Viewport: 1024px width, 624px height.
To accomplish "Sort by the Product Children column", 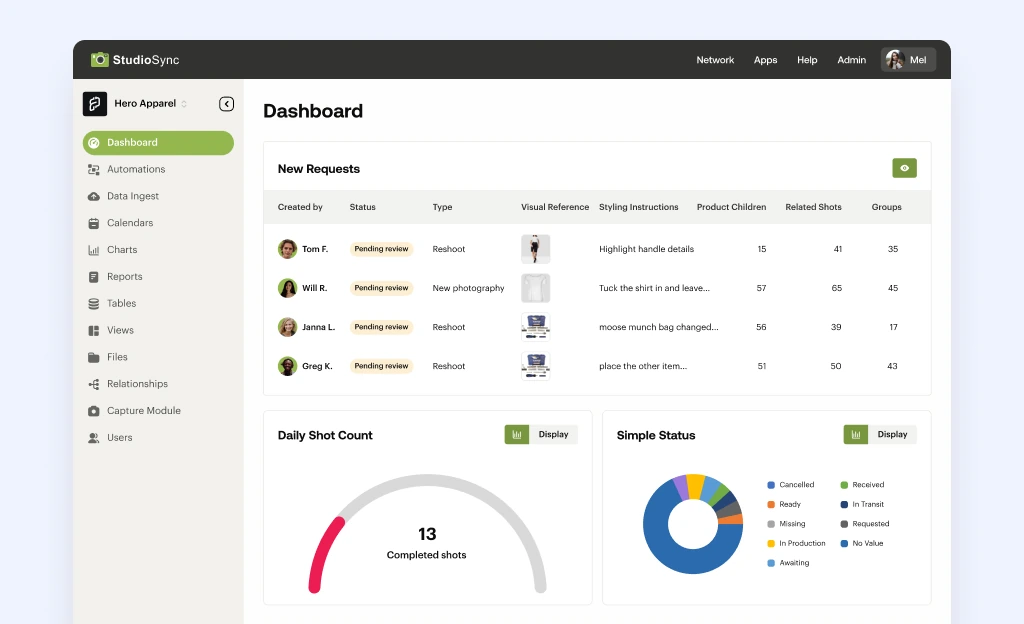I will click(x=731, y=207).
